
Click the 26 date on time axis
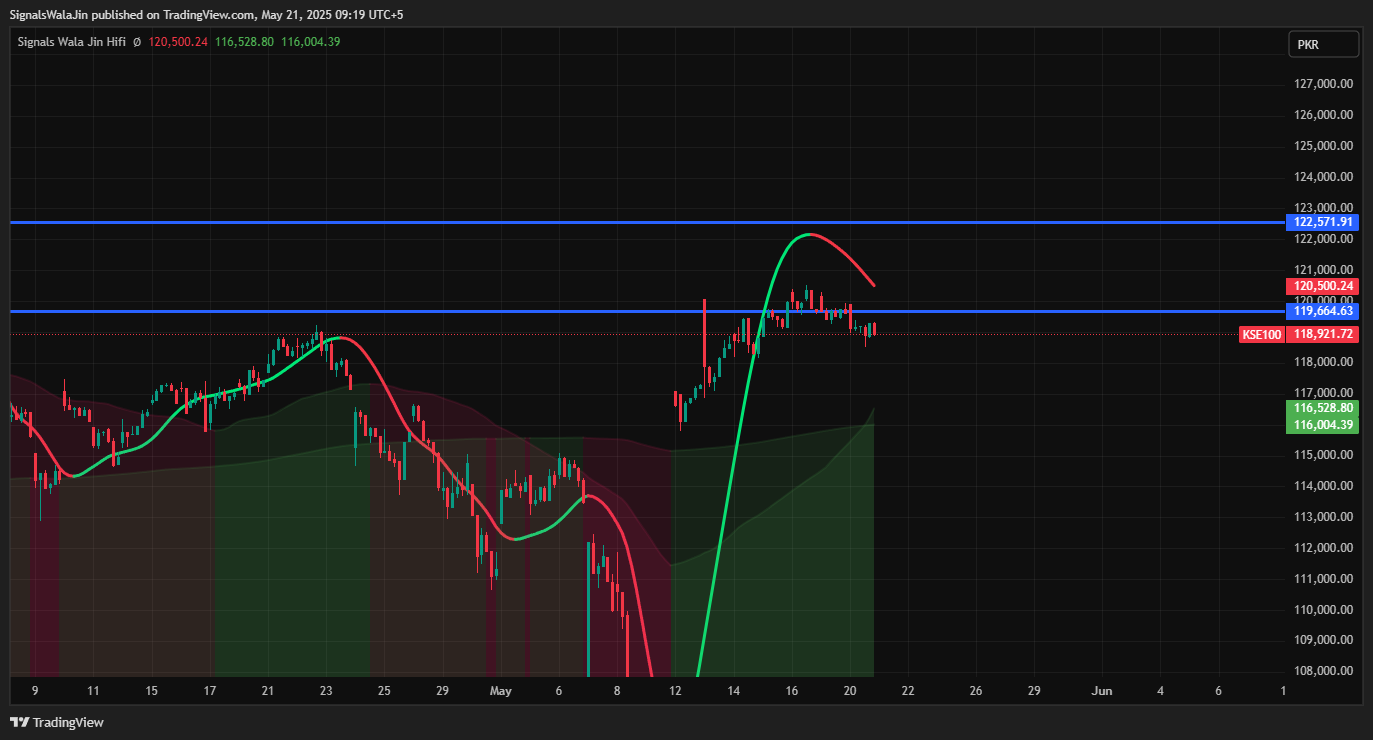(x=976, y=691)
